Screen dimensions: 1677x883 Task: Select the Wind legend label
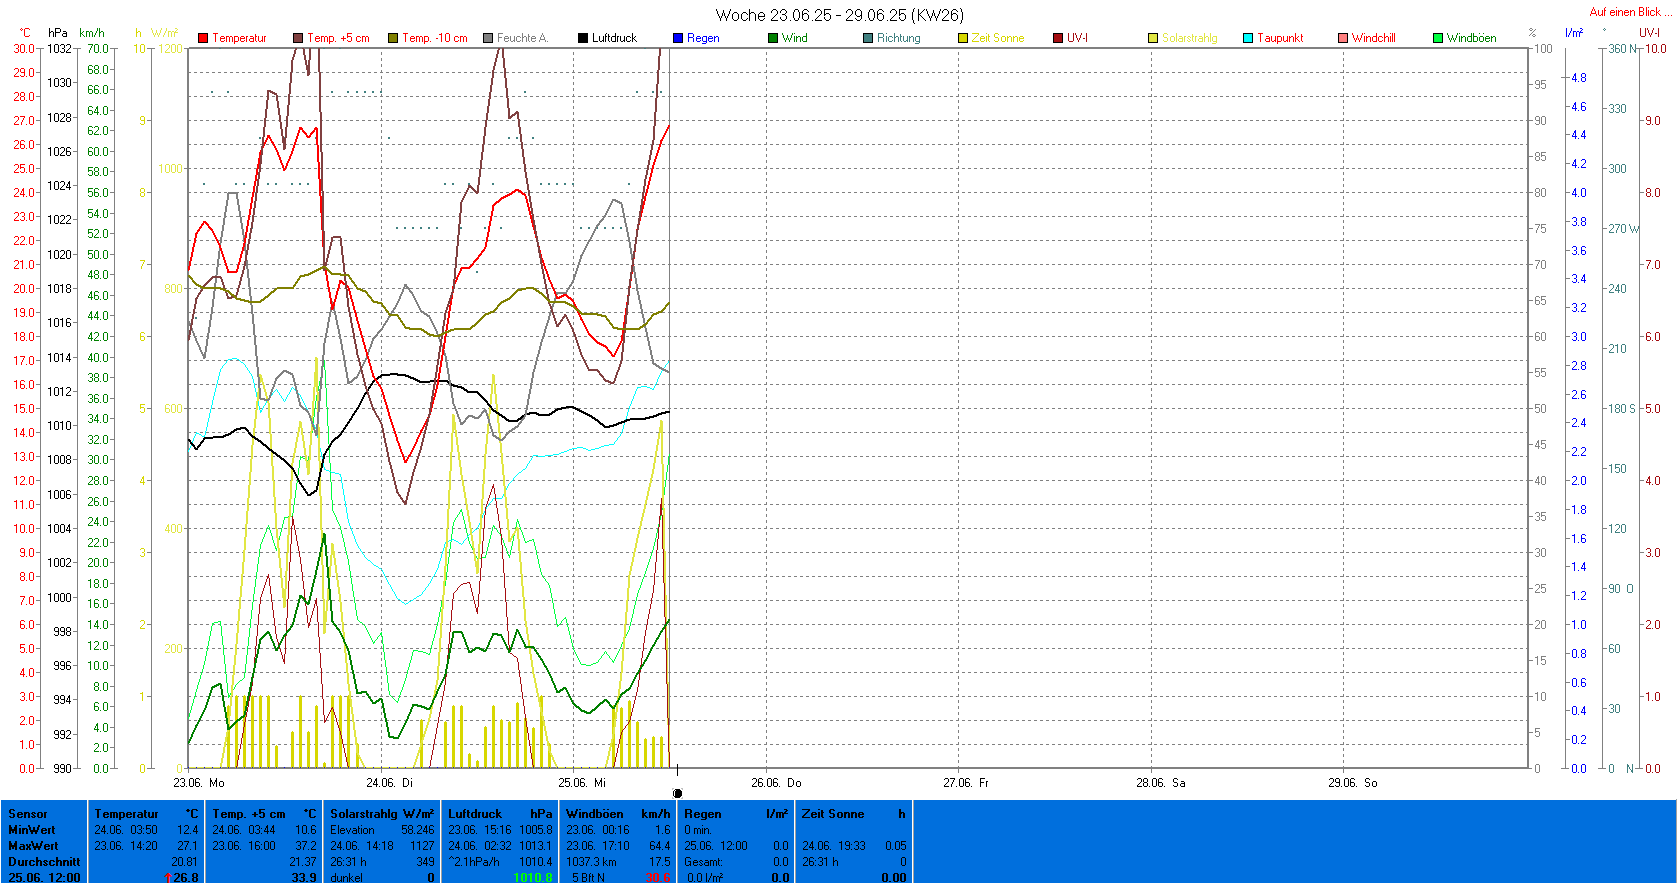(795, 38)
